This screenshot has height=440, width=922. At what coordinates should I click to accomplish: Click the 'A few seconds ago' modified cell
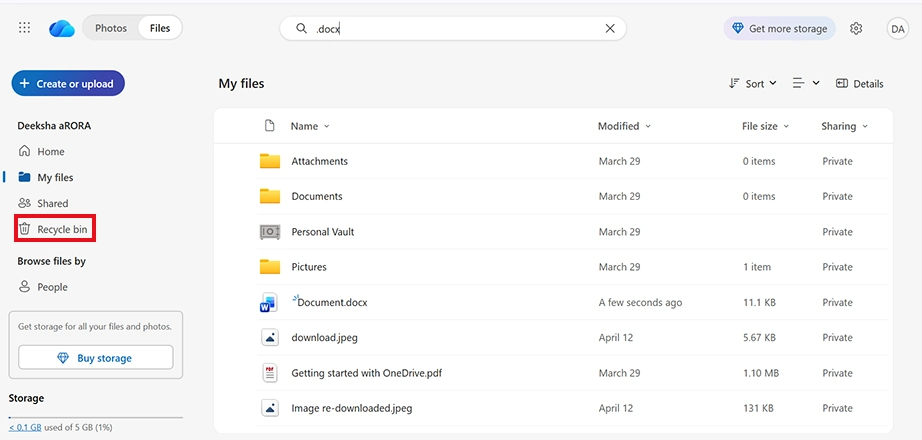click(x=640, y=302)
